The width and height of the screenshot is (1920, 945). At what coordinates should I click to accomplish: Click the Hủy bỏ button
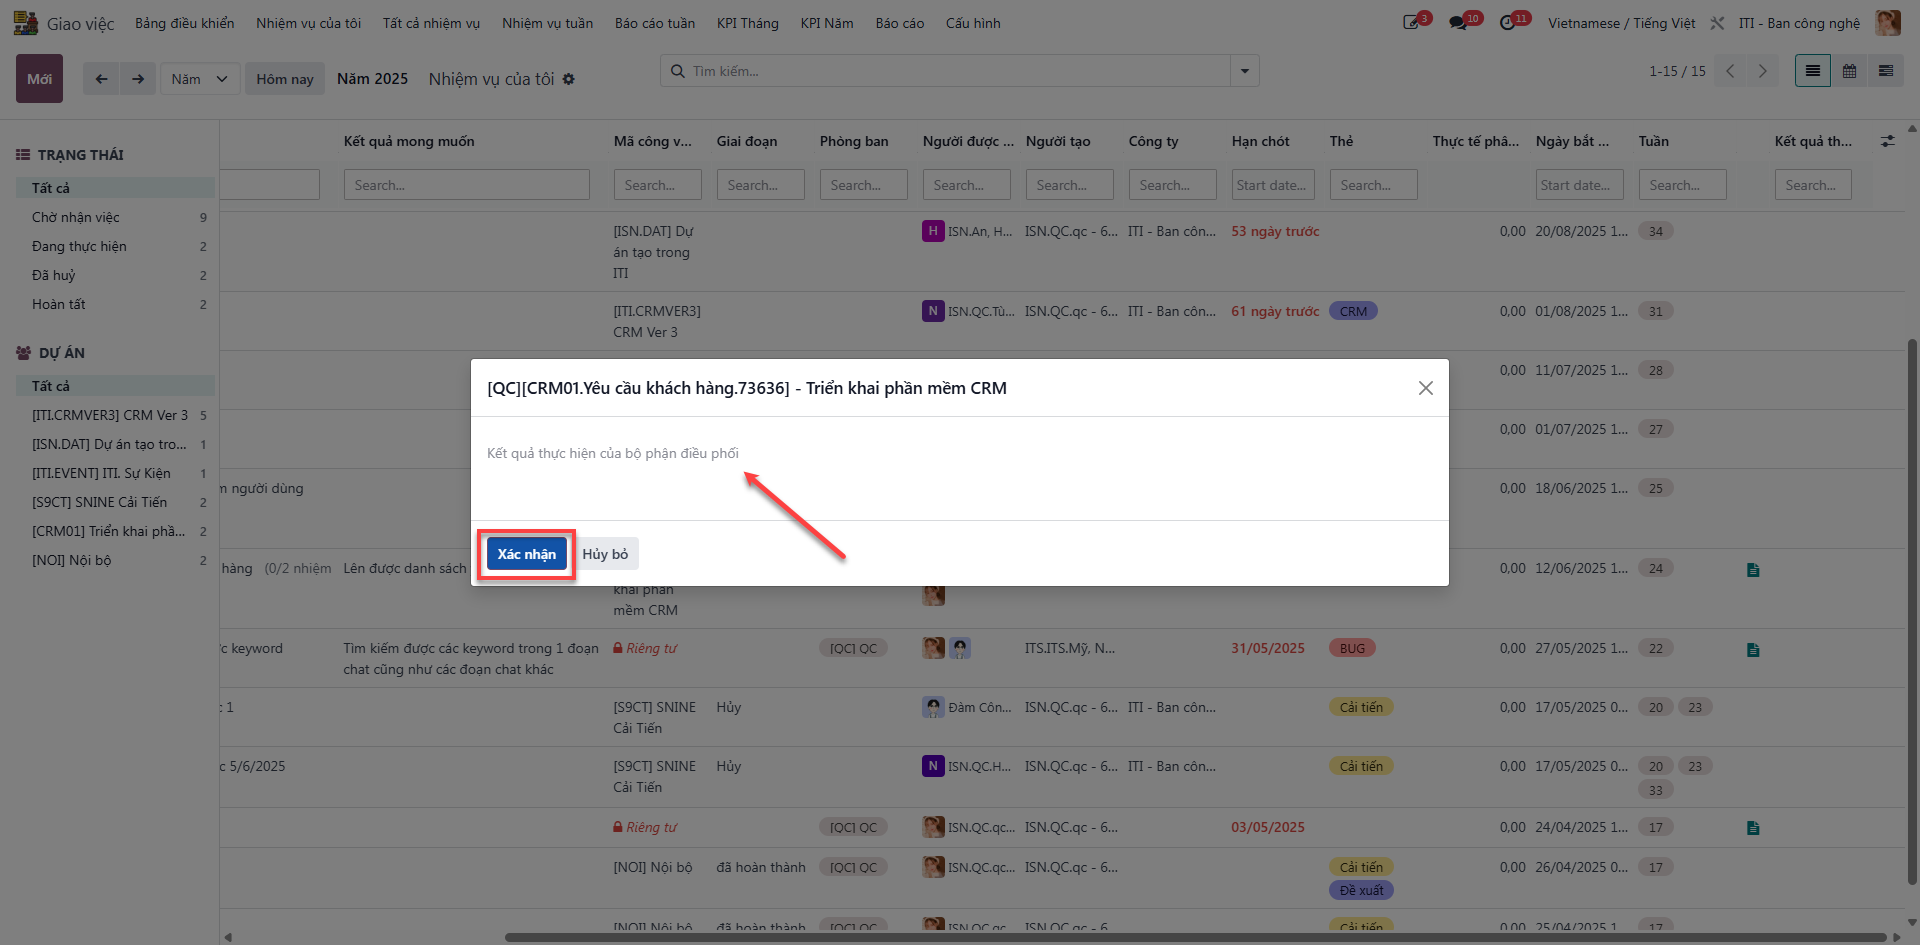click(x=605, y=554)
